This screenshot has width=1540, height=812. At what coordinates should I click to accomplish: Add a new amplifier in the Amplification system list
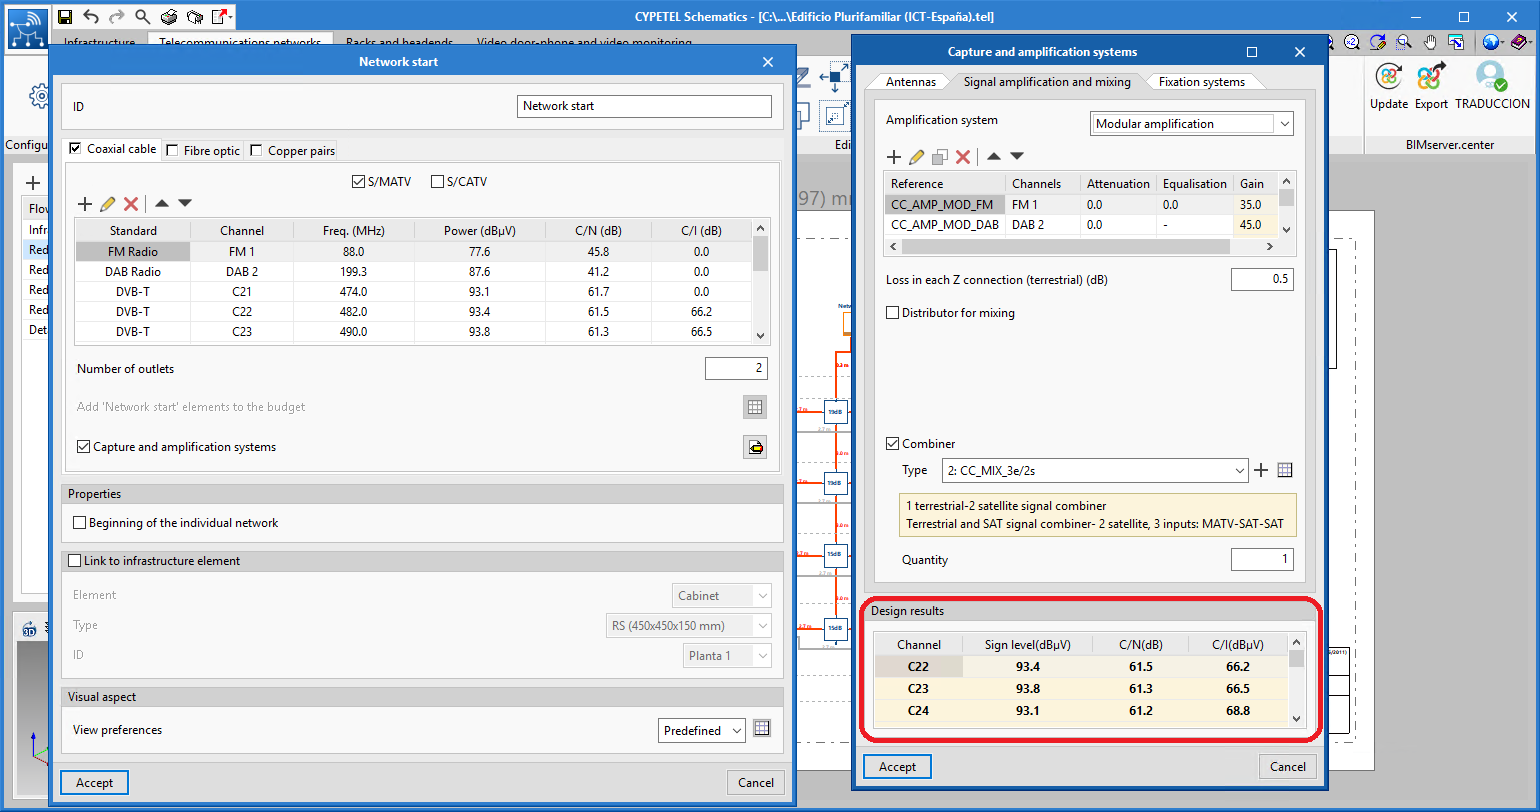click(894, 157)
